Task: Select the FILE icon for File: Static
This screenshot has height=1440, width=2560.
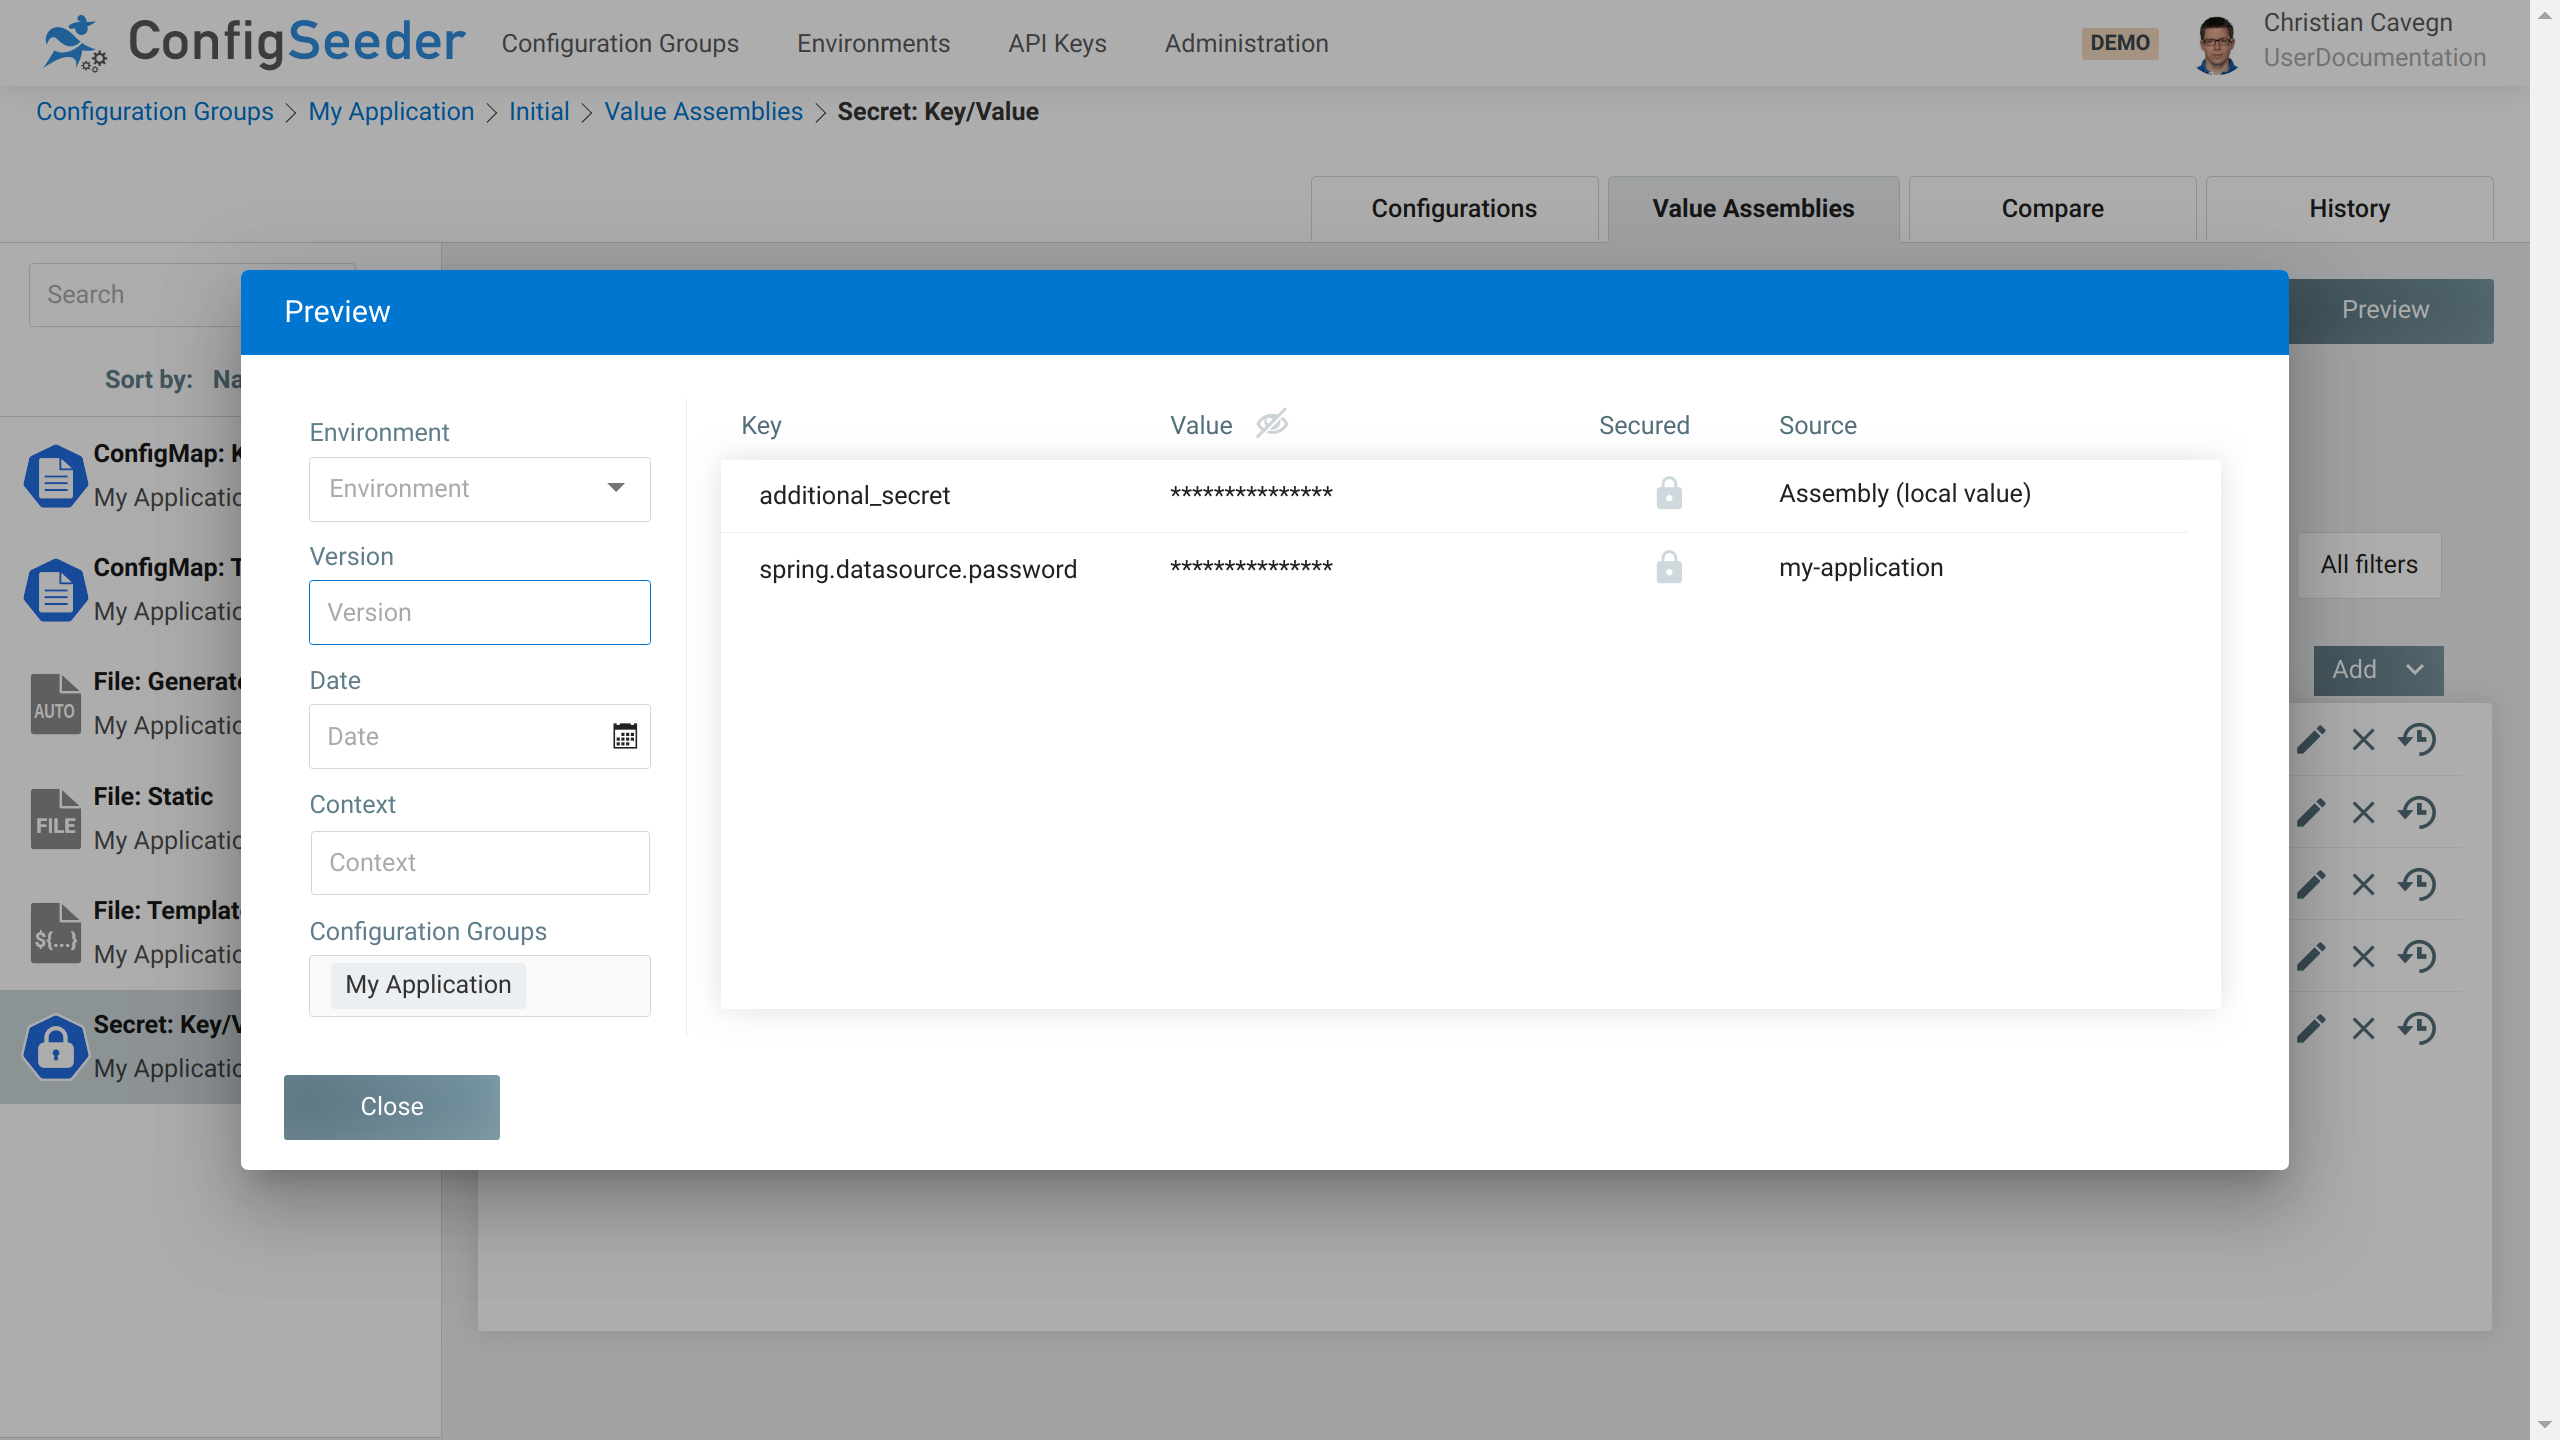Action: click(55, 818)
